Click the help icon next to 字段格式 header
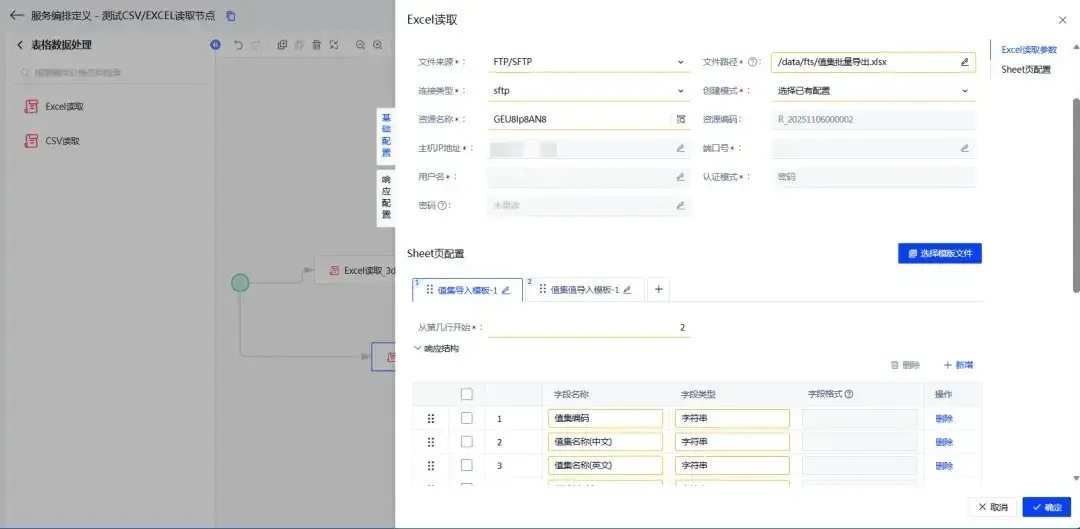Viewport: 1080px width, 529px height. tap(849, 395)
